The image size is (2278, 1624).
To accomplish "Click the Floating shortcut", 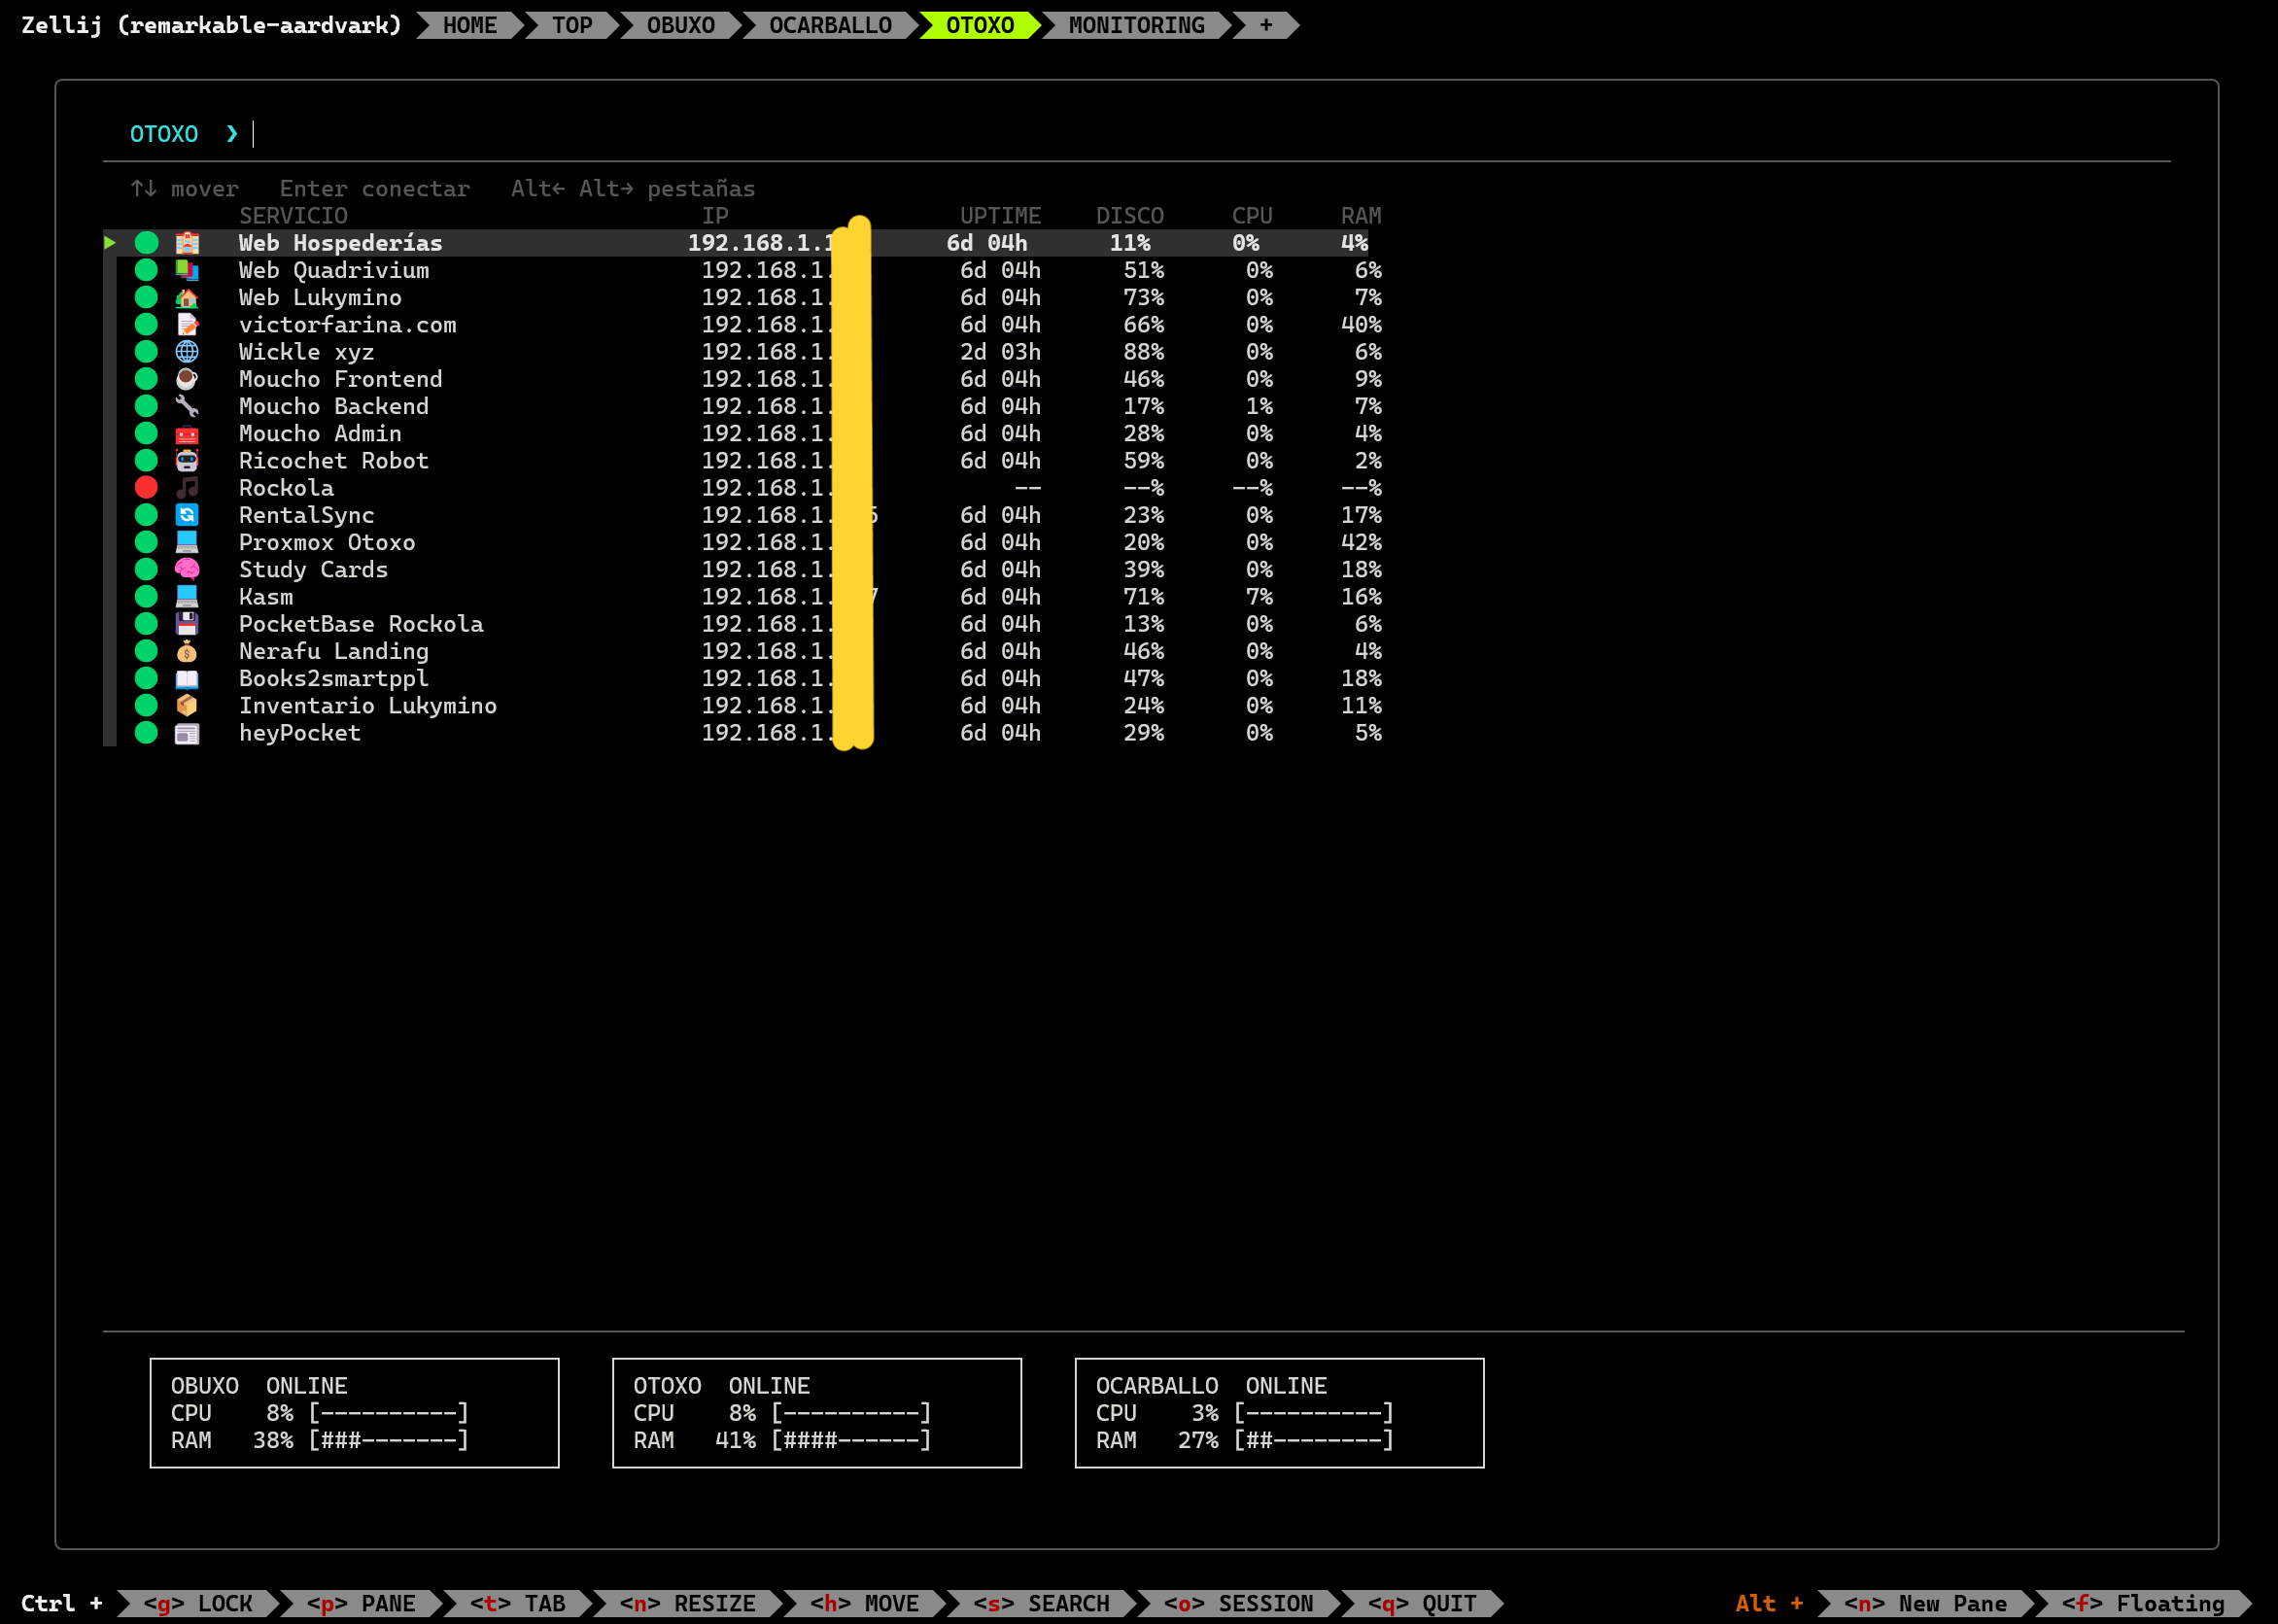I will pos(2143,1603).
